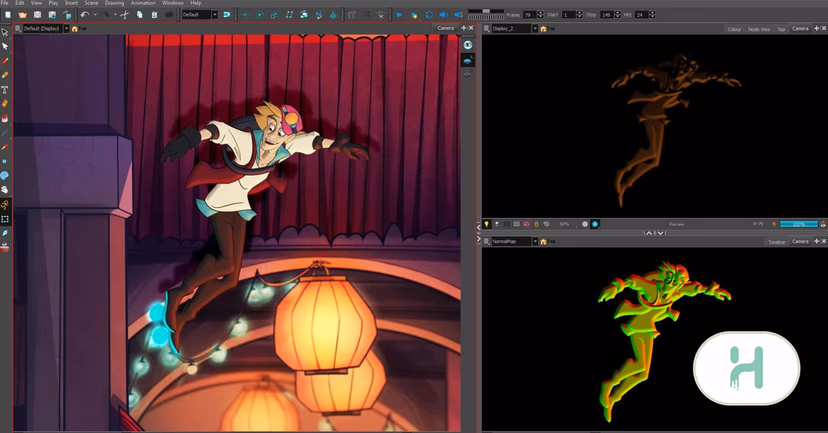Viewport: 828px width, 433px height.
Task: Add a view with plus button in left Camera panel
Action: (464, 29)
